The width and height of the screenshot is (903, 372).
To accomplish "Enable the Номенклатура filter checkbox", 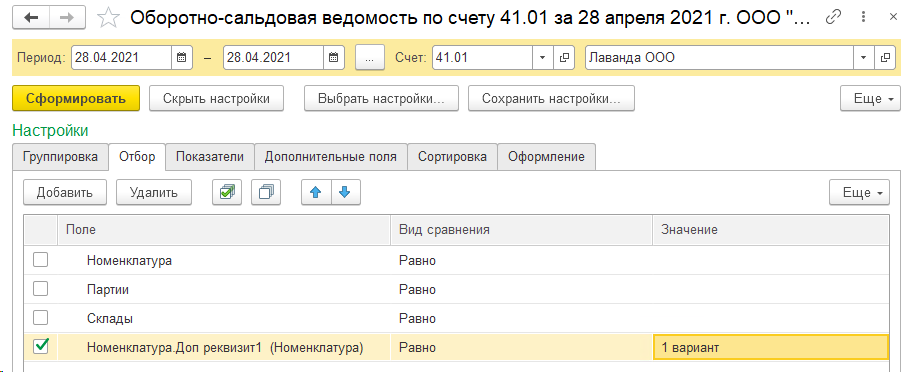I will pyautogui.click(x=41, y=260).
